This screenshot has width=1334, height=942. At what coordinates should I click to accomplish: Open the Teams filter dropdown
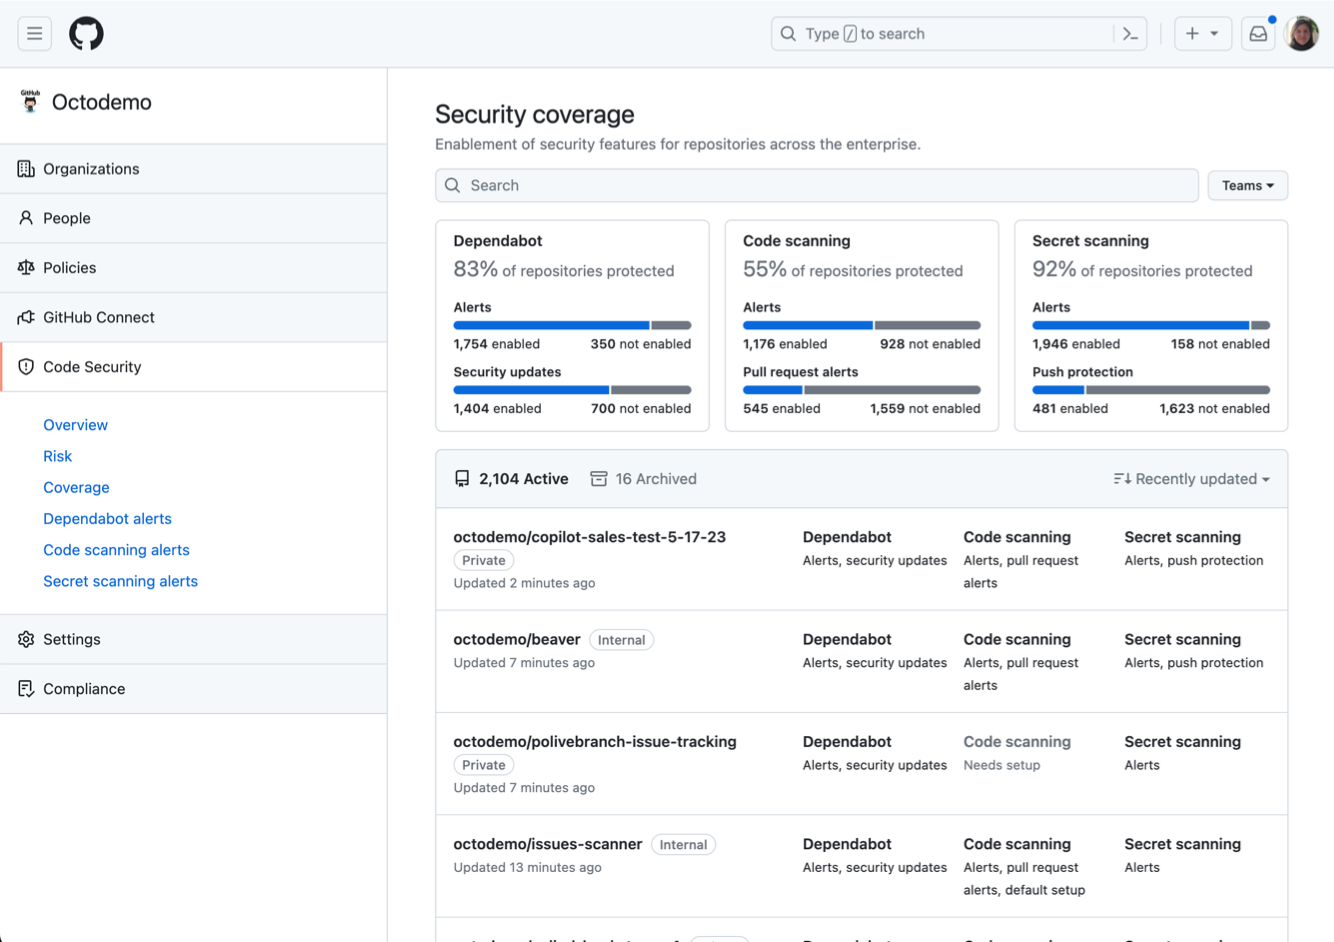(x=1247, y=185)
